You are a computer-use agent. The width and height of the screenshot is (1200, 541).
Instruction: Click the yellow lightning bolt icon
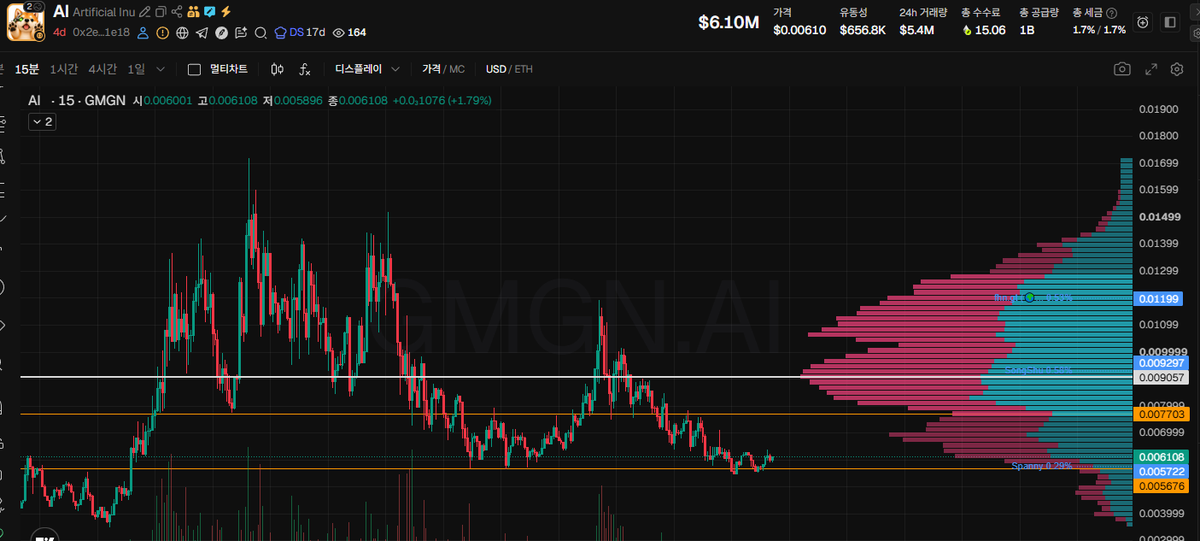click(x=226, y=12)
